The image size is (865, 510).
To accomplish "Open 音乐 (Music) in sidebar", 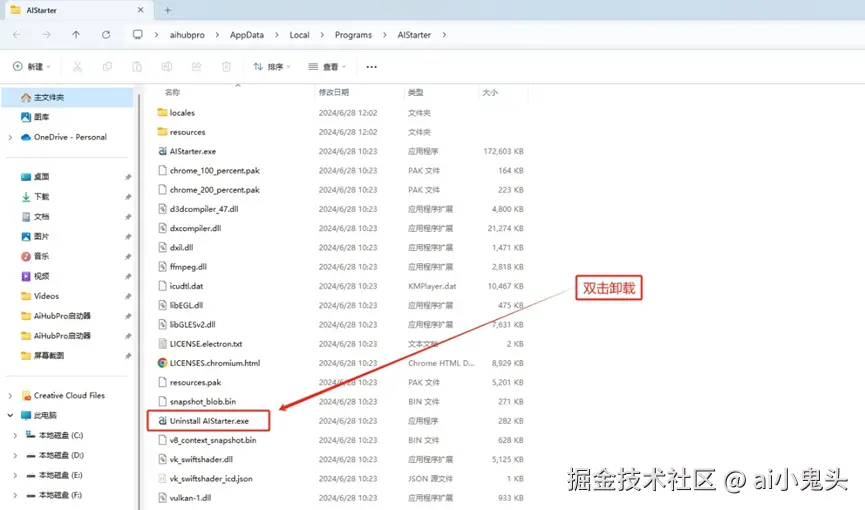I will 41,256.
